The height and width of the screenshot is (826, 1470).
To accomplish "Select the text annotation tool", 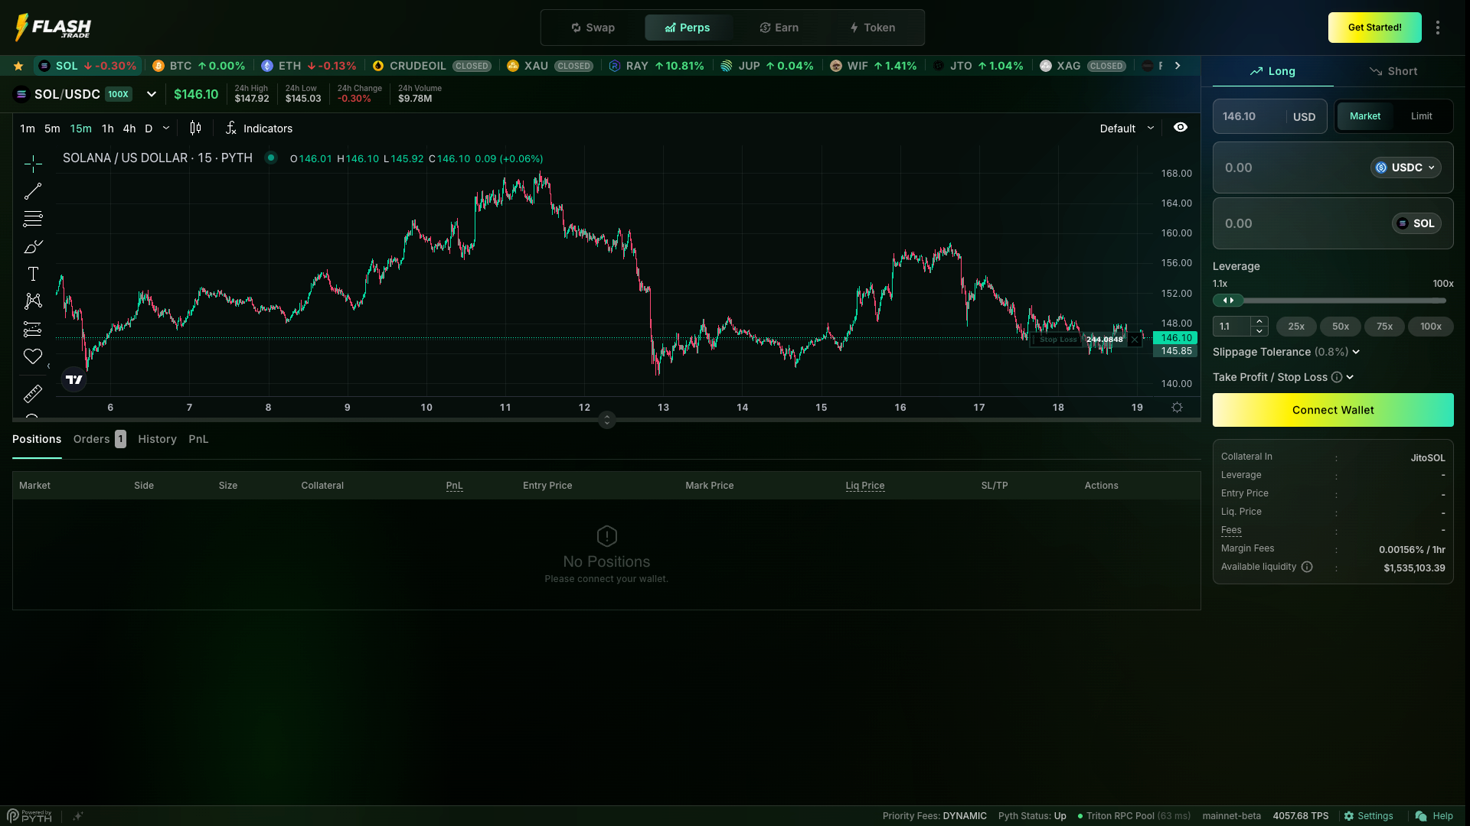I will coord(33,274).
